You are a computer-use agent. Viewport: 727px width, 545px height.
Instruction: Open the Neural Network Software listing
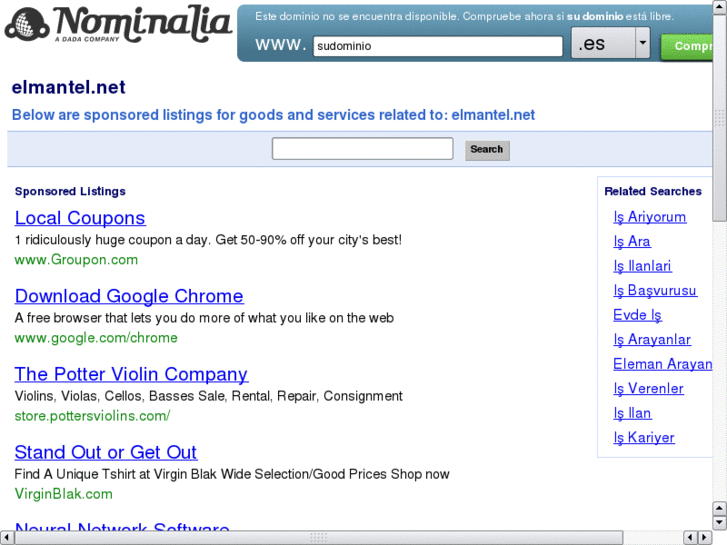122,526
